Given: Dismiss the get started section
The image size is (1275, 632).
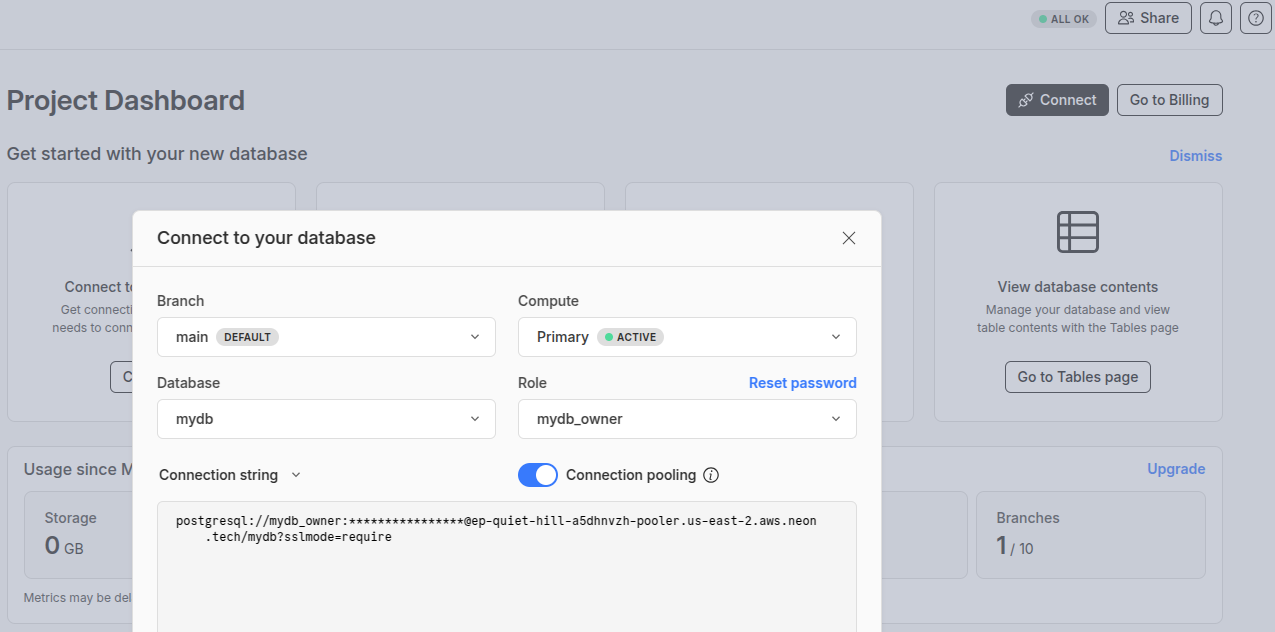Looking at the screenshot, I should (x=1195, y=156).
